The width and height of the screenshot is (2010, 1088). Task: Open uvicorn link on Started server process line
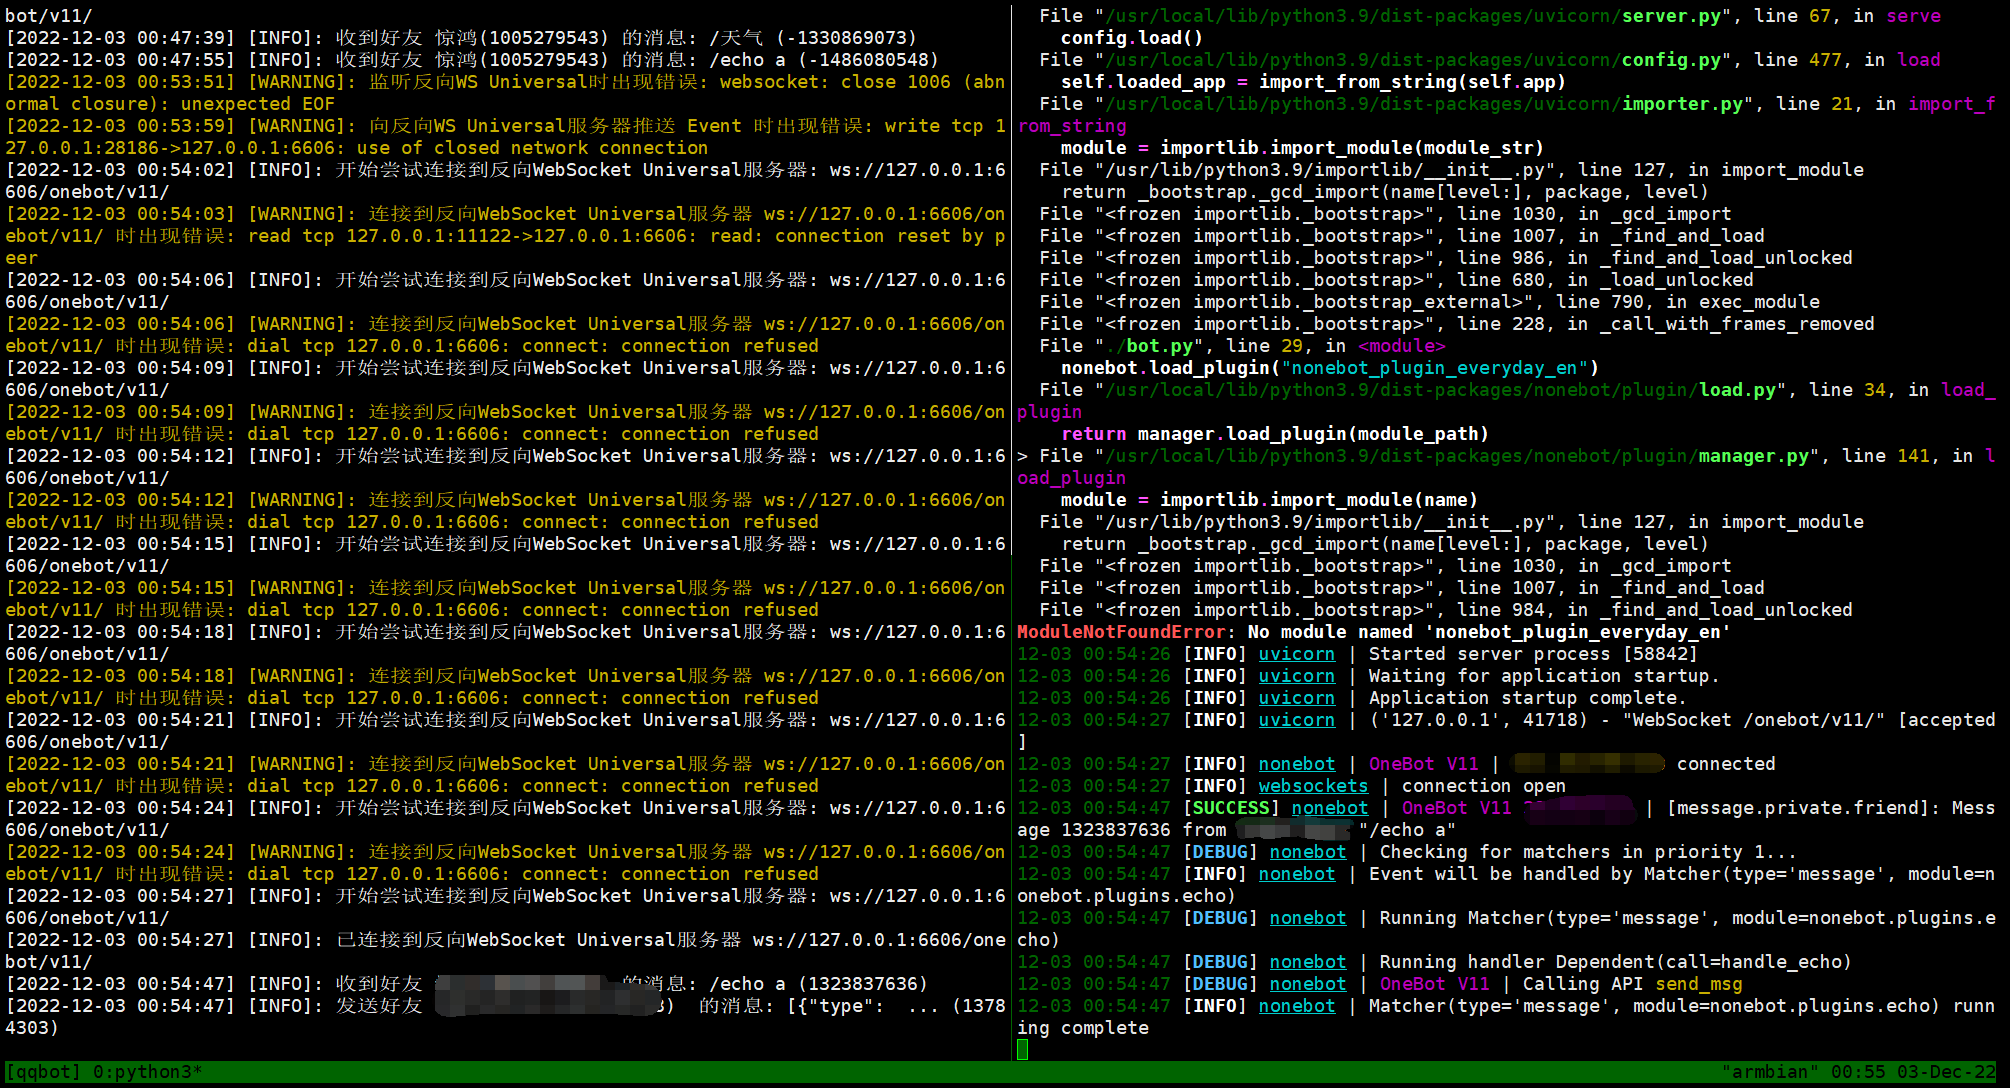coord(1297,654)
